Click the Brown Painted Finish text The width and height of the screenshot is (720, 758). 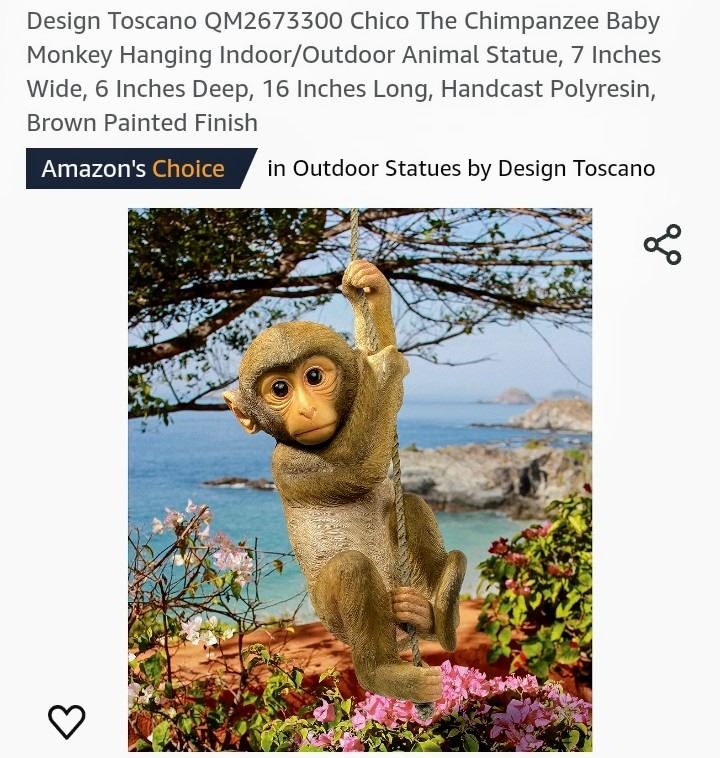(142, 123)
